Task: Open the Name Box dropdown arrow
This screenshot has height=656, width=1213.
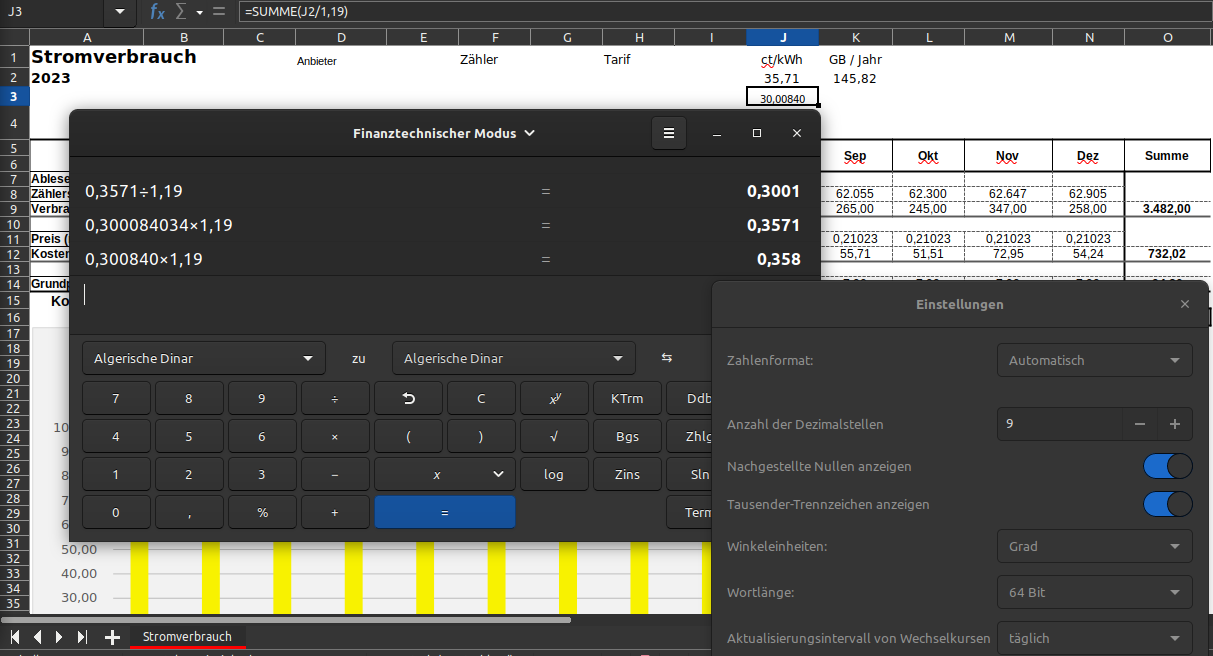Action: (121, 12)
